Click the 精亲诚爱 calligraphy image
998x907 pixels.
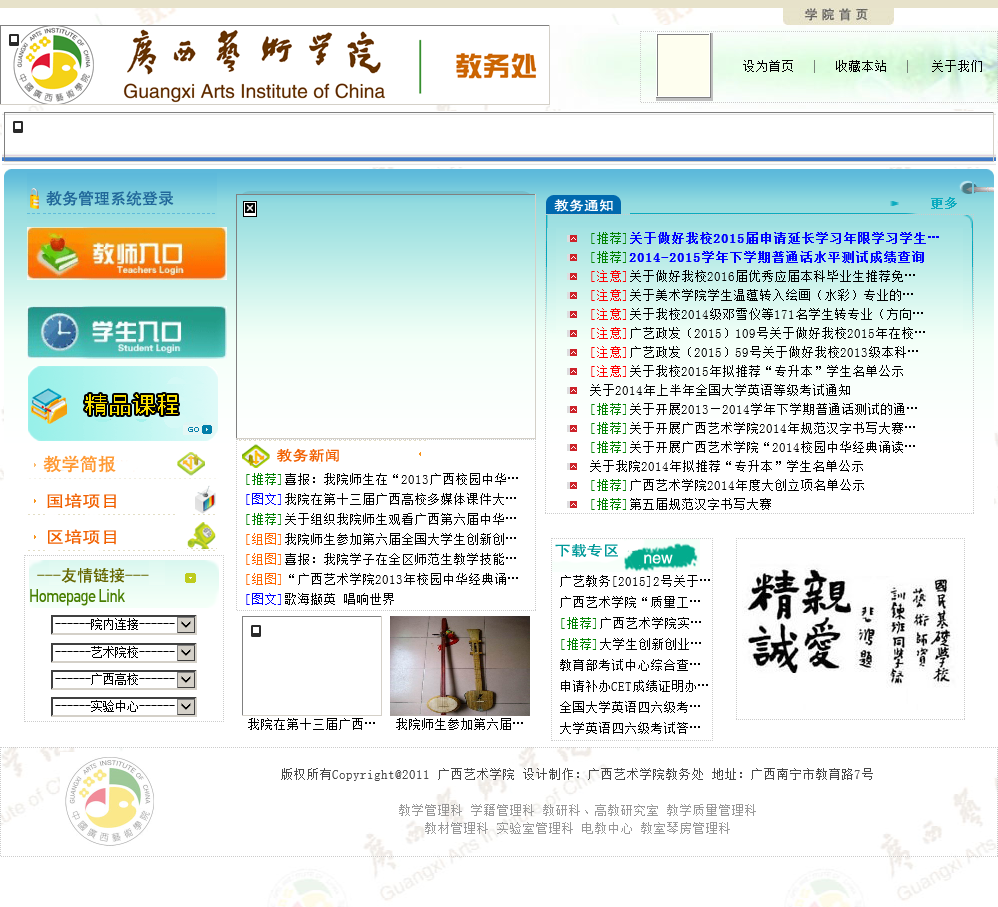pyautogui.click(x=850, y=628)
